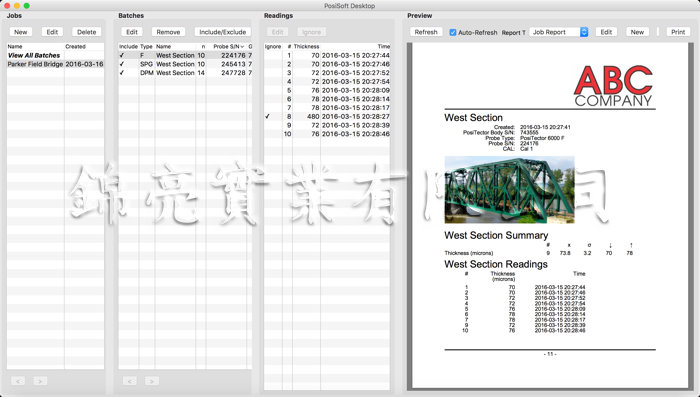Click the Print button
The width and height of the screenshot is (700, 397).
678,32
